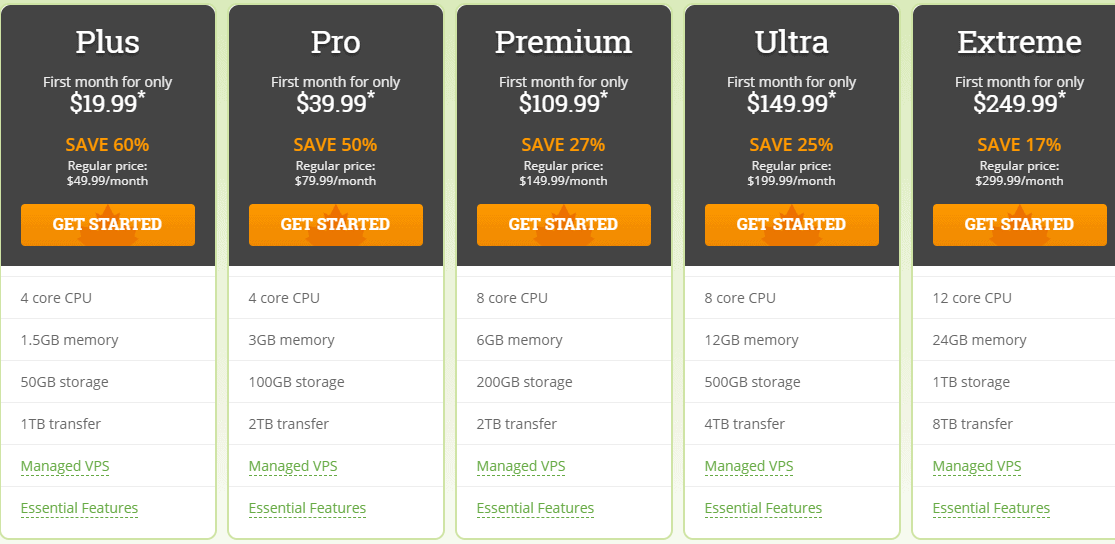Click GET STARTED under the Plus plan
The height and width of the screenshot is (544, 1115).
[x=108, y=225]
